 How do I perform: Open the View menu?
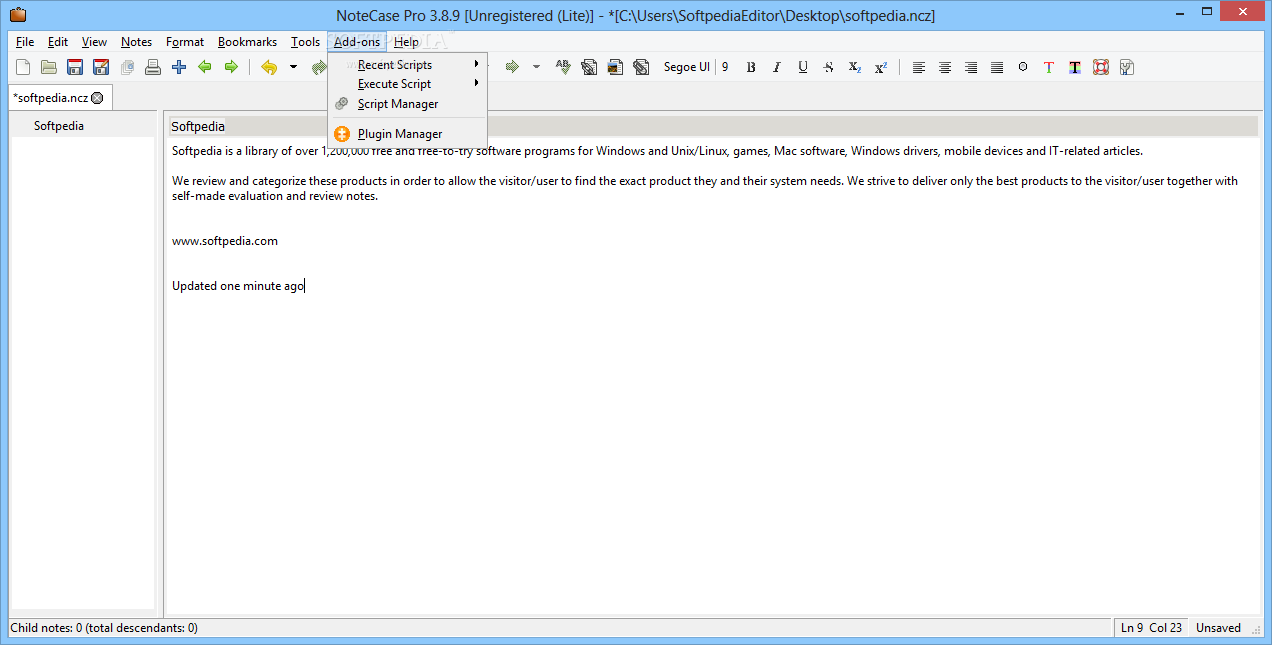pos(94,42)
